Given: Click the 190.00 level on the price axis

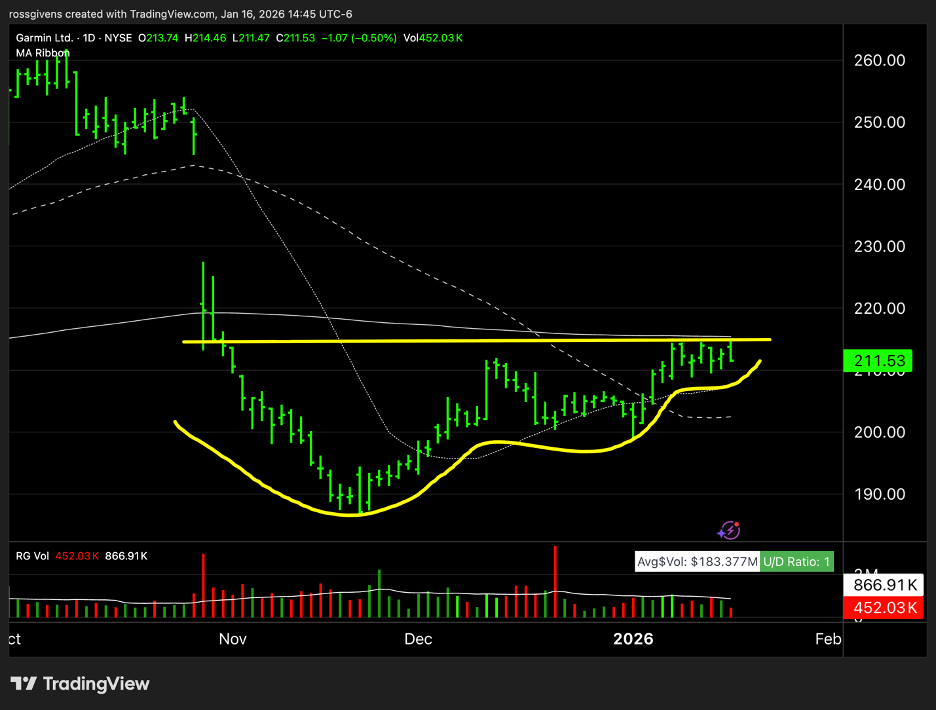Looking at the screenshot, I should pyautogui.click(x=882, y=494).
